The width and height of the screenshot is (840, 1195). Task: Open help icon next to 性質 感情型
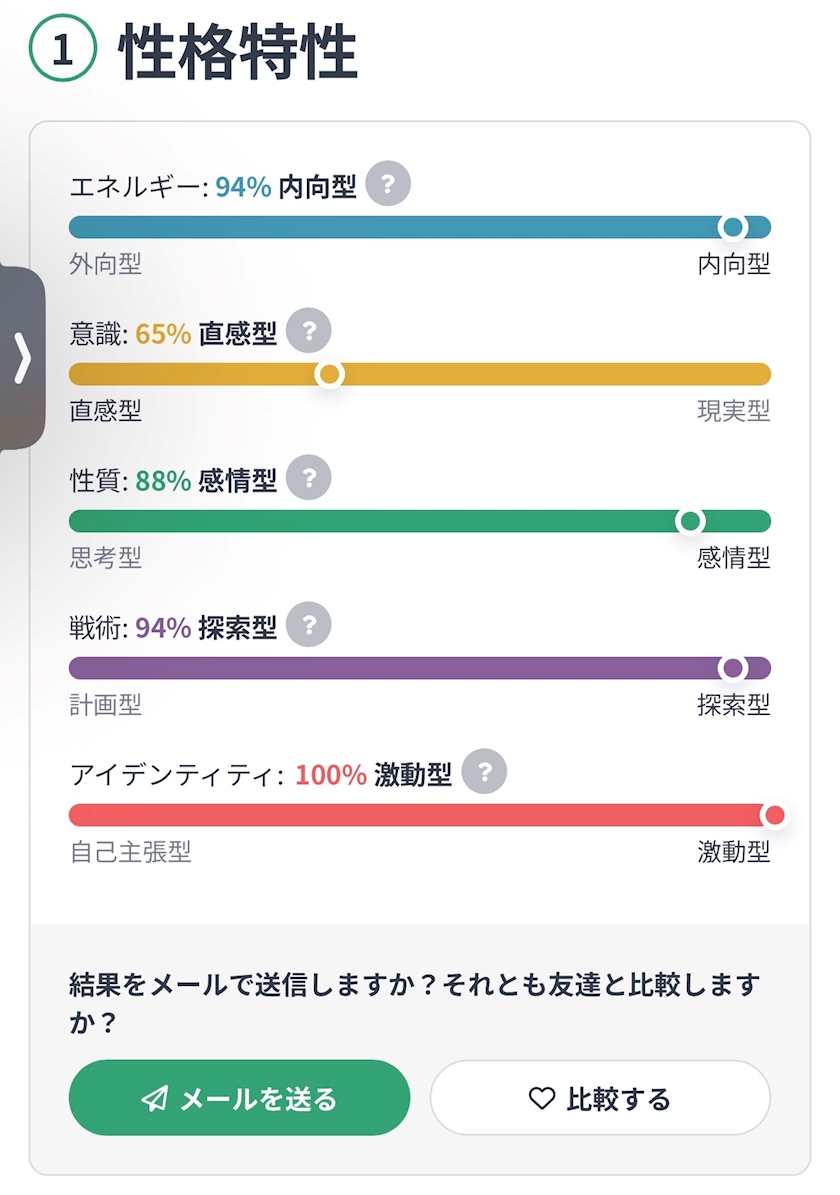[x=309, y=478]
